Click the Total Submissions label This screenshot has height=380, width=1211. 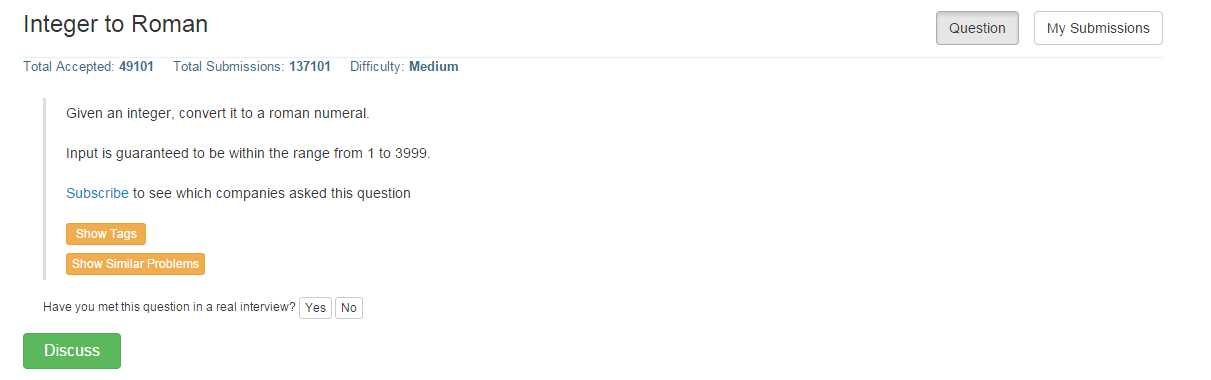click(x=229, y=67)
